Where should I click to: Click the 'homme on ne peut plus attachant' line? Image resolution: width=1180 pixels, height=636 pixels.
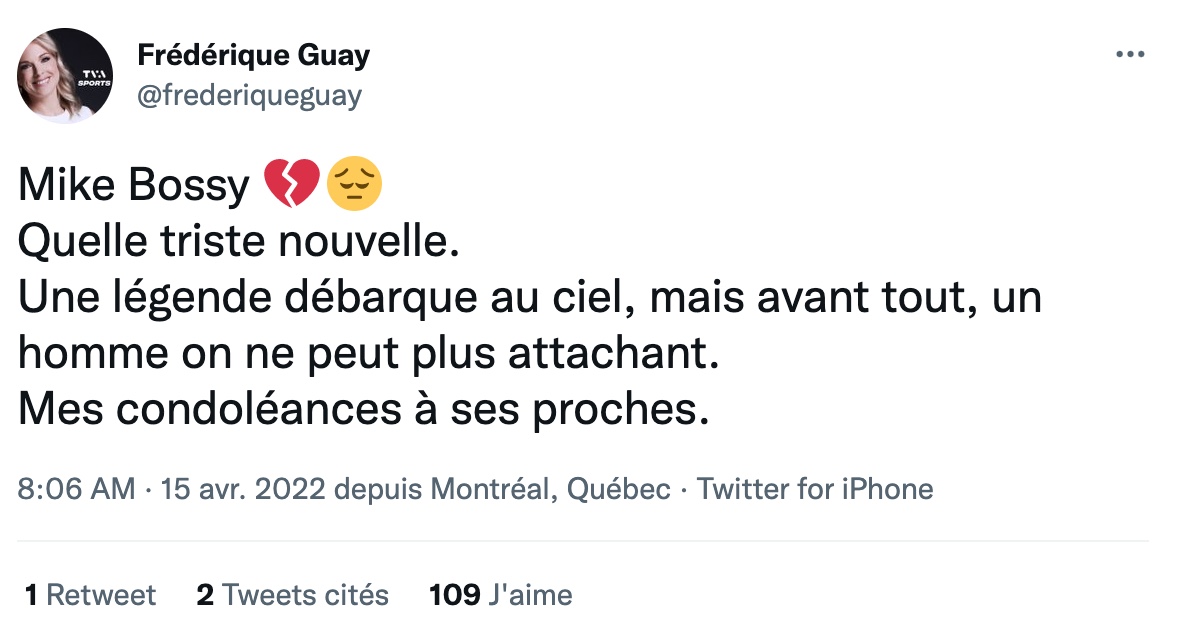pos(368,355)
